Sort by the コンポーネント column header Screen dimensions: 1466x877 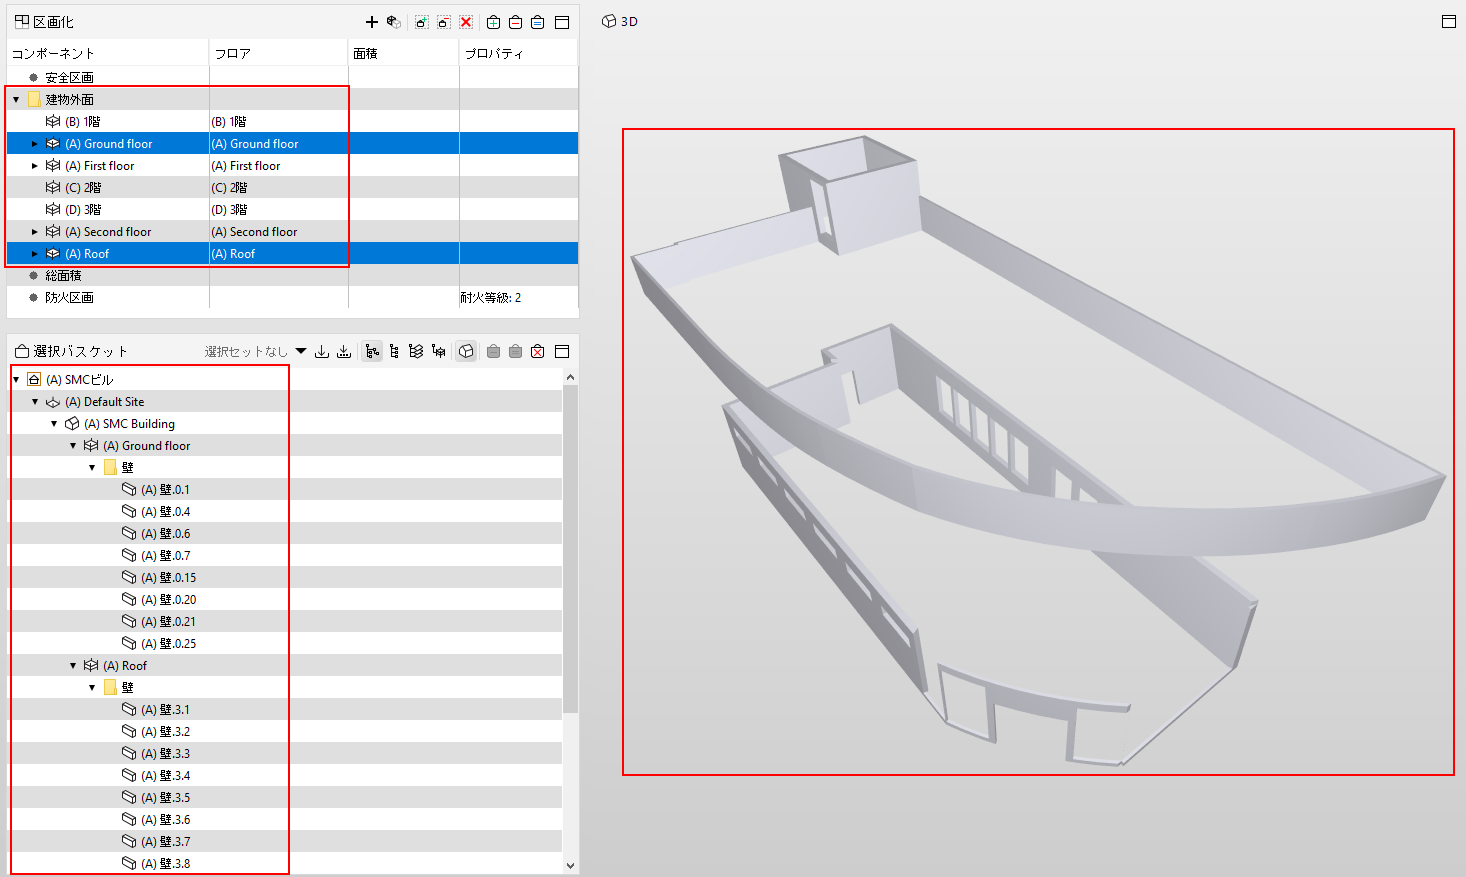[x=108, y=53]
